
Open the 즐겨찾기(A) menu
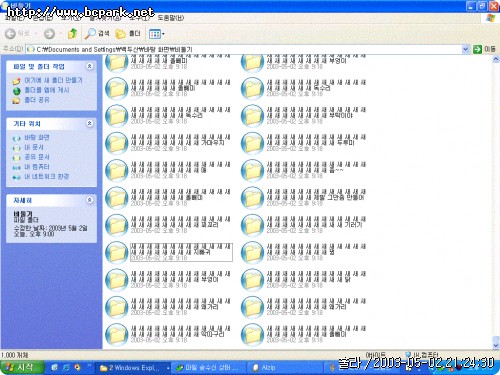pos(105,18)
